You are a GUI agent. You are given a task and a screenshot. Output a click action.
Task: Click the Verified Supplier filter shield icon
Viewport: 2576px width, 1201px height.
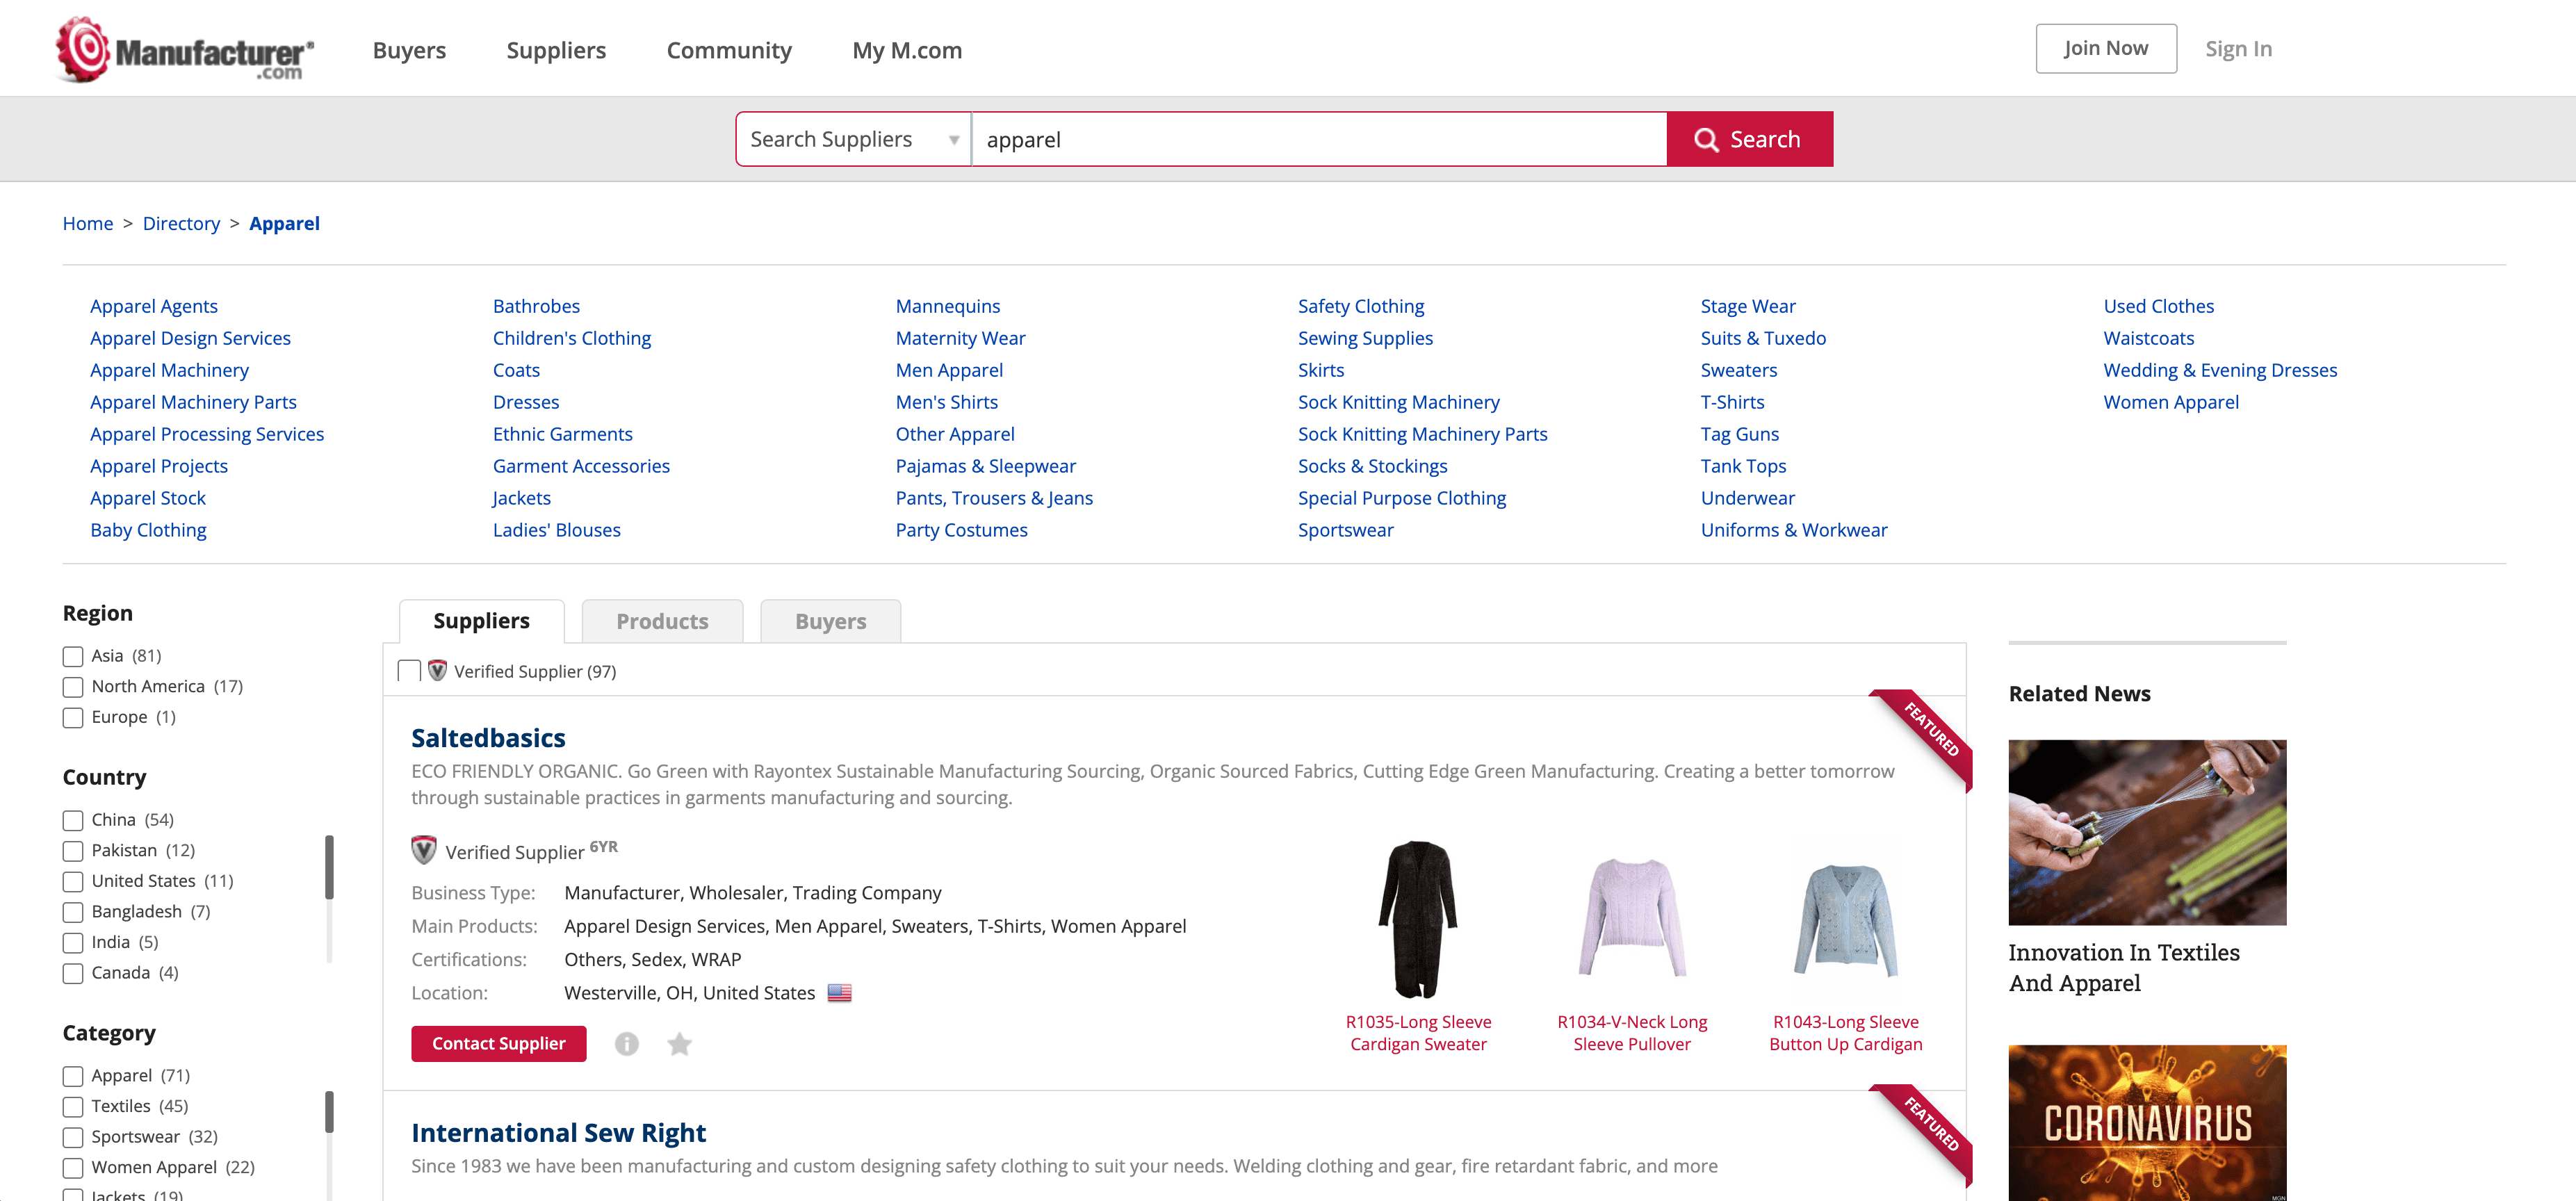click(437, 671)
